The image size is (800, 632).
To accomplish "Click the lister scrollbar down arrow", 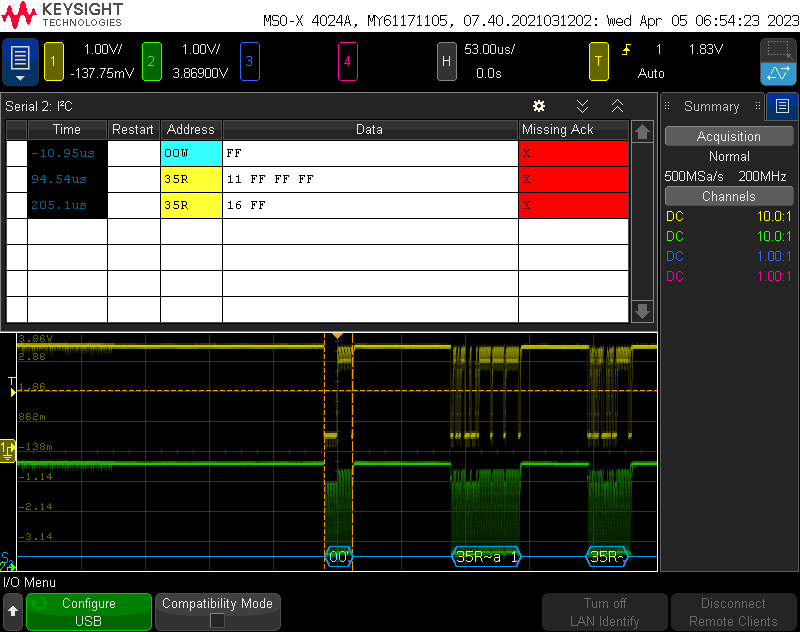I will coord(642,311).
